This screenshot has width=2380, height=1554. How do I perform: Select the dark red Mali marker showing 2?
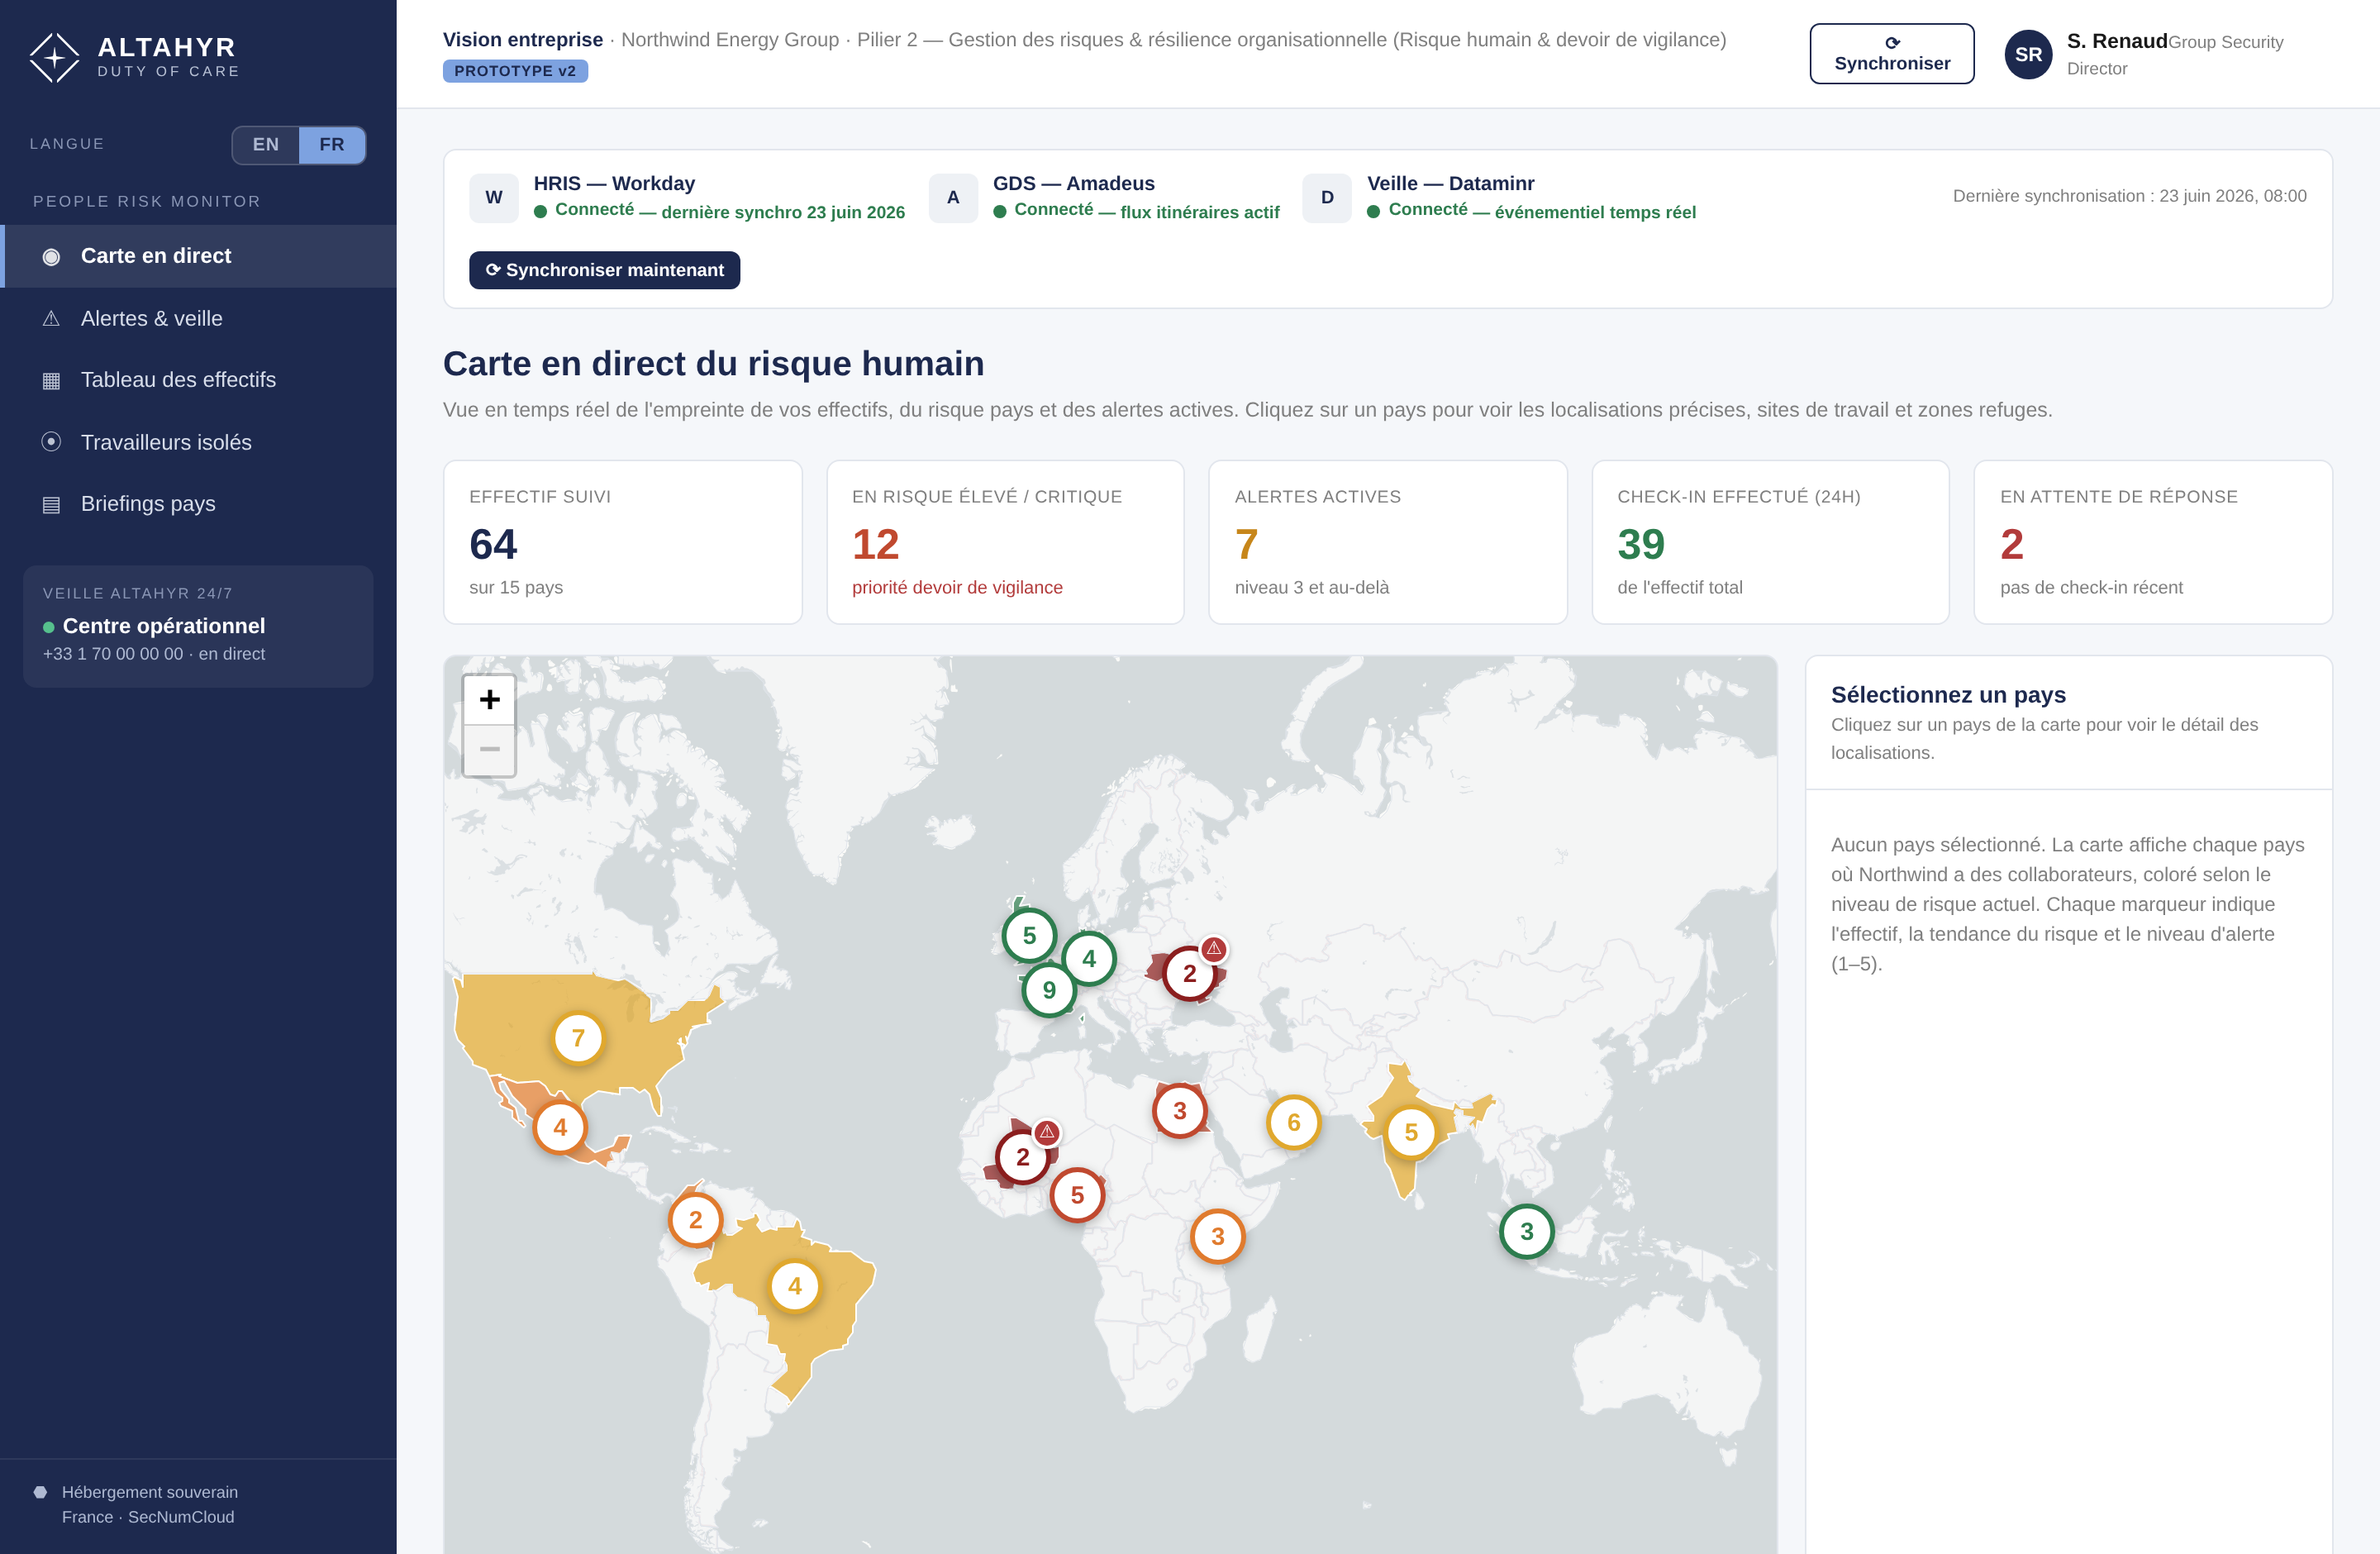[x=1023, y=1158]
